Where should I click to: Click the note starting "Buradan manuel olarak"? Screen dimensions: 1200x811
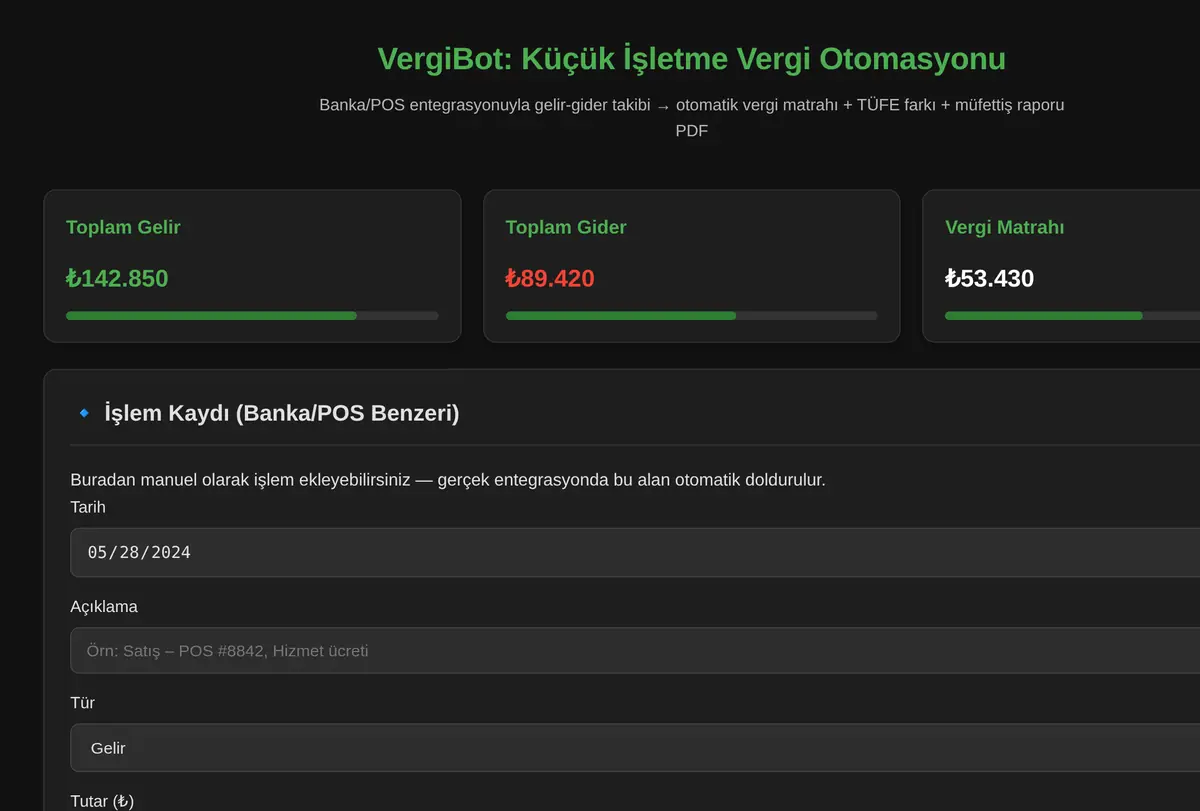pos(448,480)
